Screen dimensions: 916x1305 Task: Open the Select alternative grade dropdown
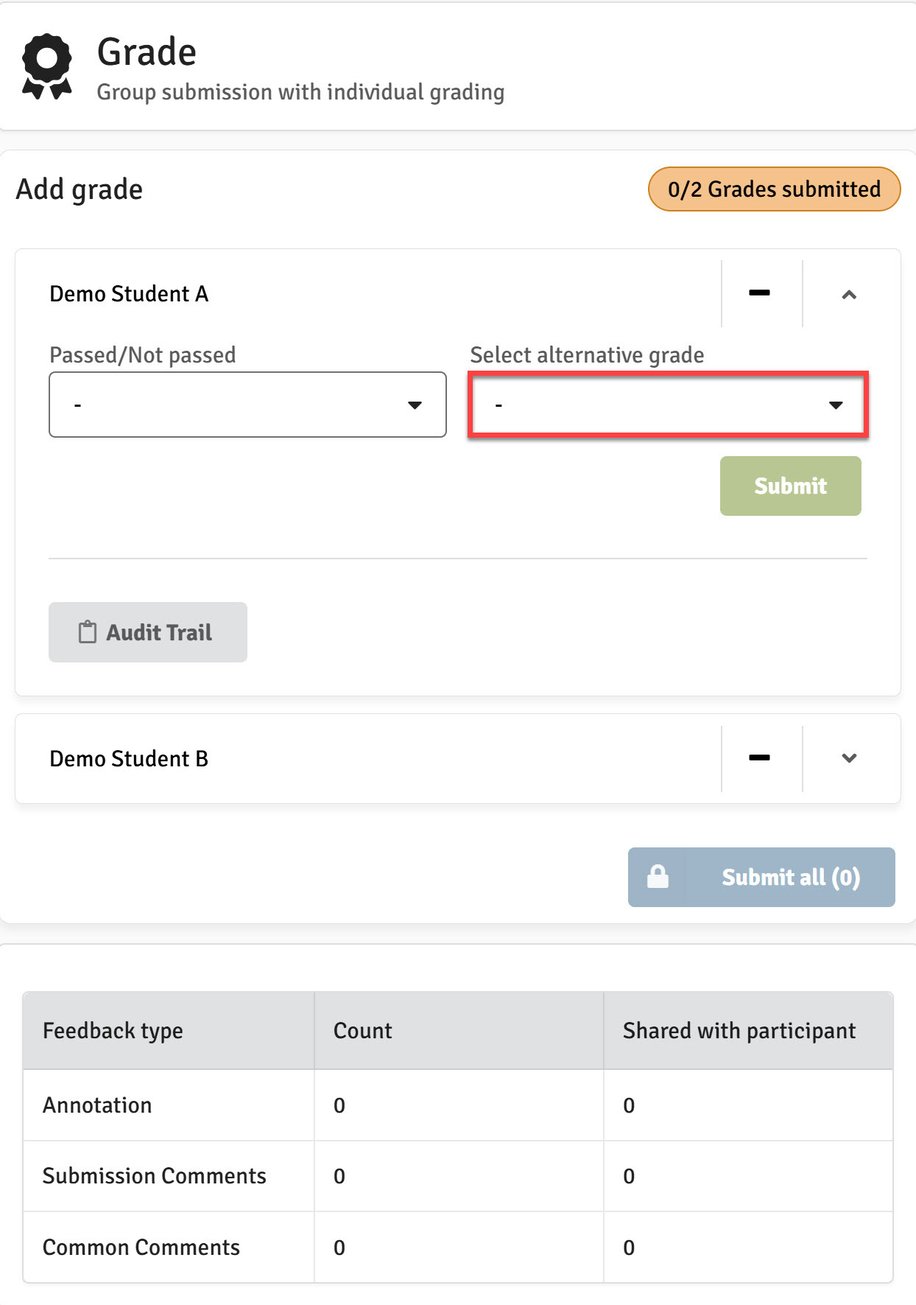667,405
